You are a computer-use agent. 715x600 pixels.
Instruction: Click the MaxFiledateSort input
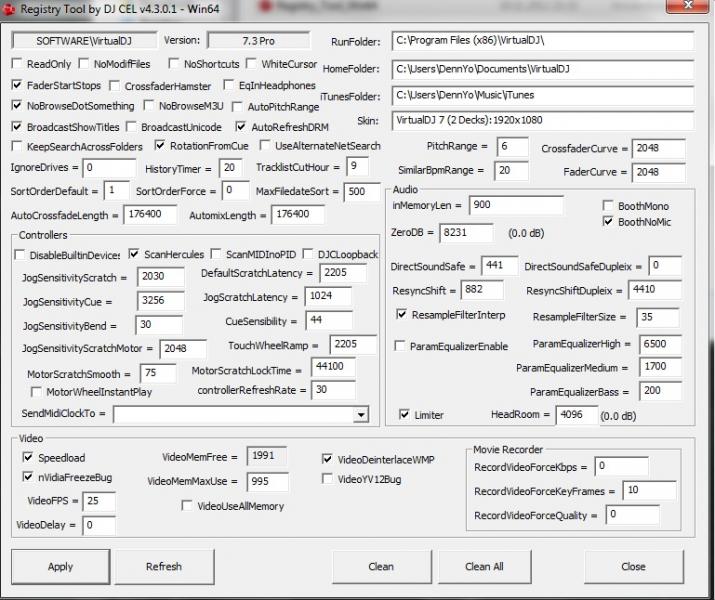click(x=362, y=192)
